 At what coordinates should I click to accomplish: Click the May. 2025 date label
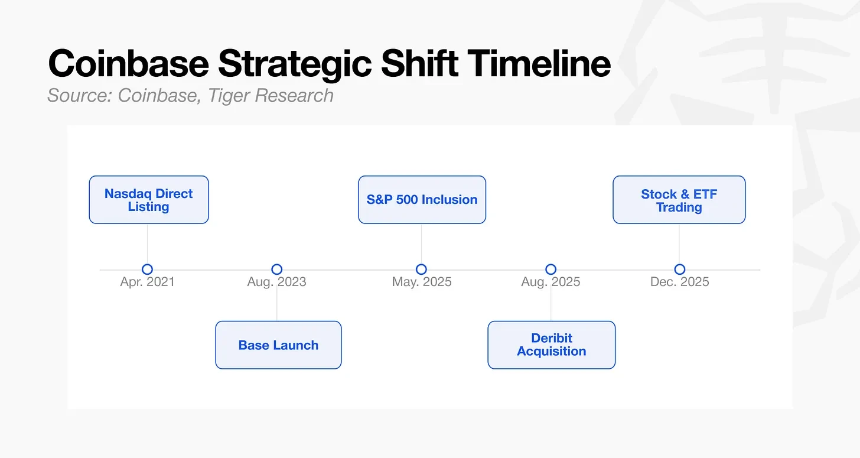tap(421, 282)
